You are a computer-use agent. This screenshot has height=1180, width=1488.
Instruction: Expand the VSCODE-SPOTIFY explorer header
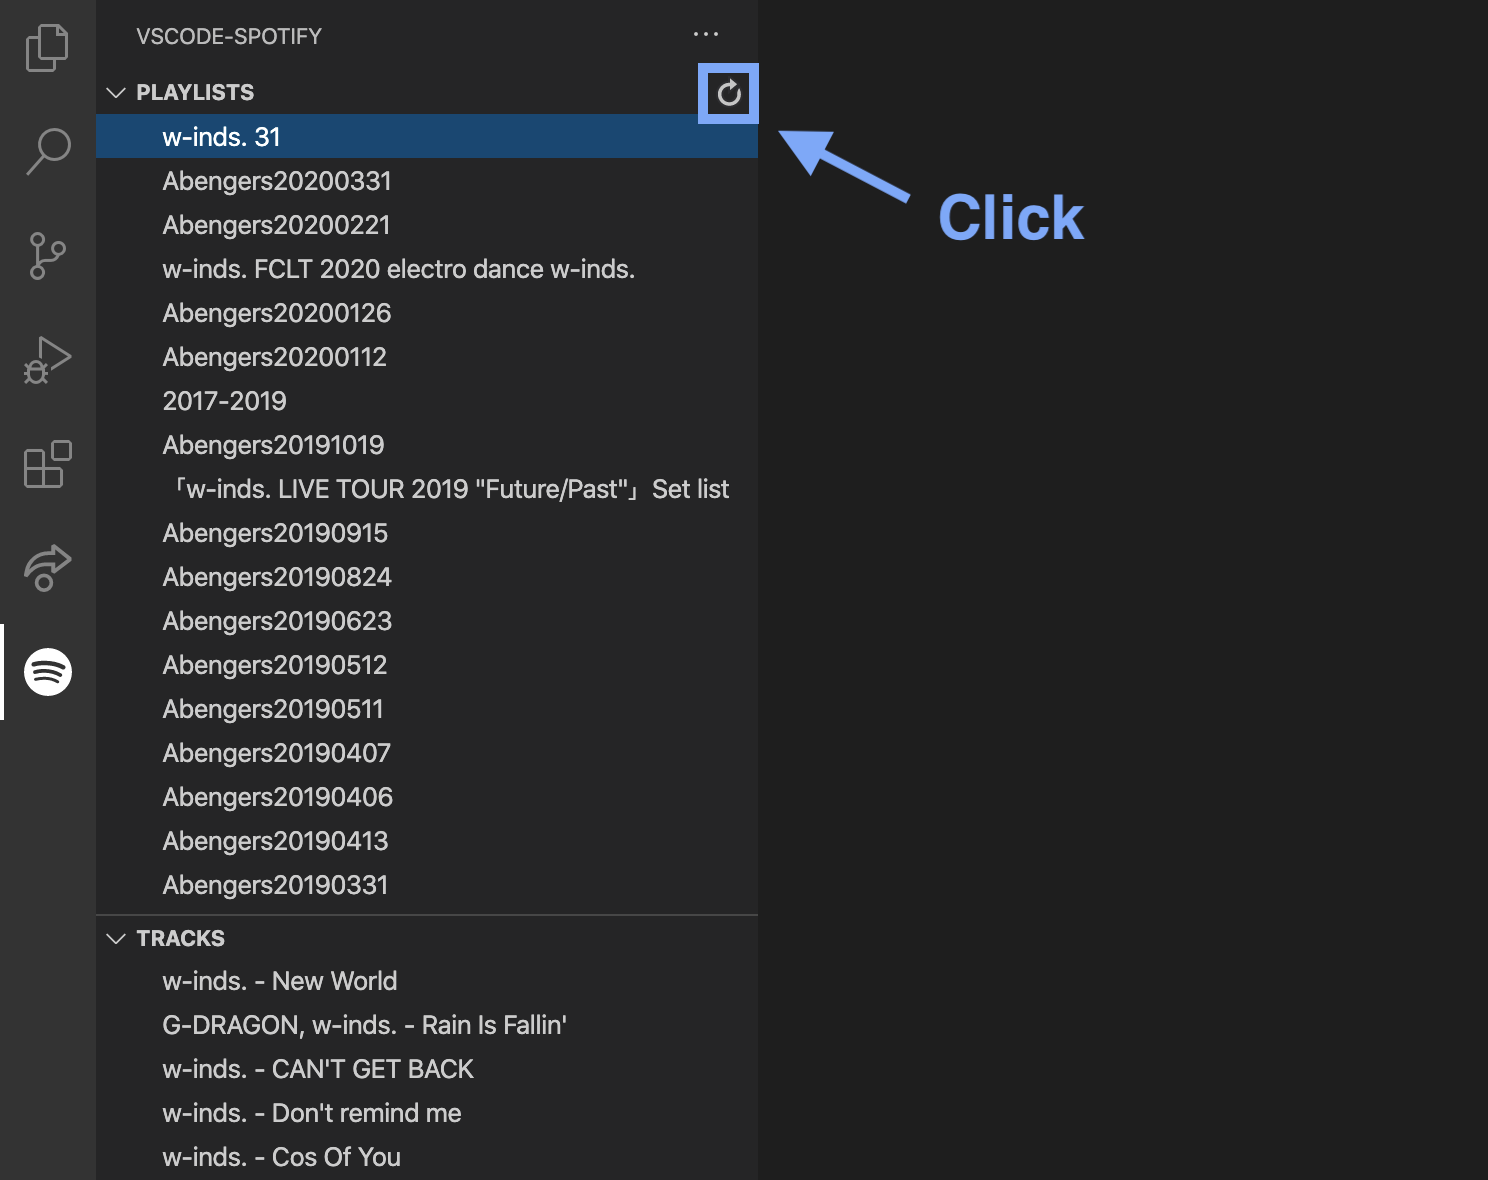(x=228, y=36)
